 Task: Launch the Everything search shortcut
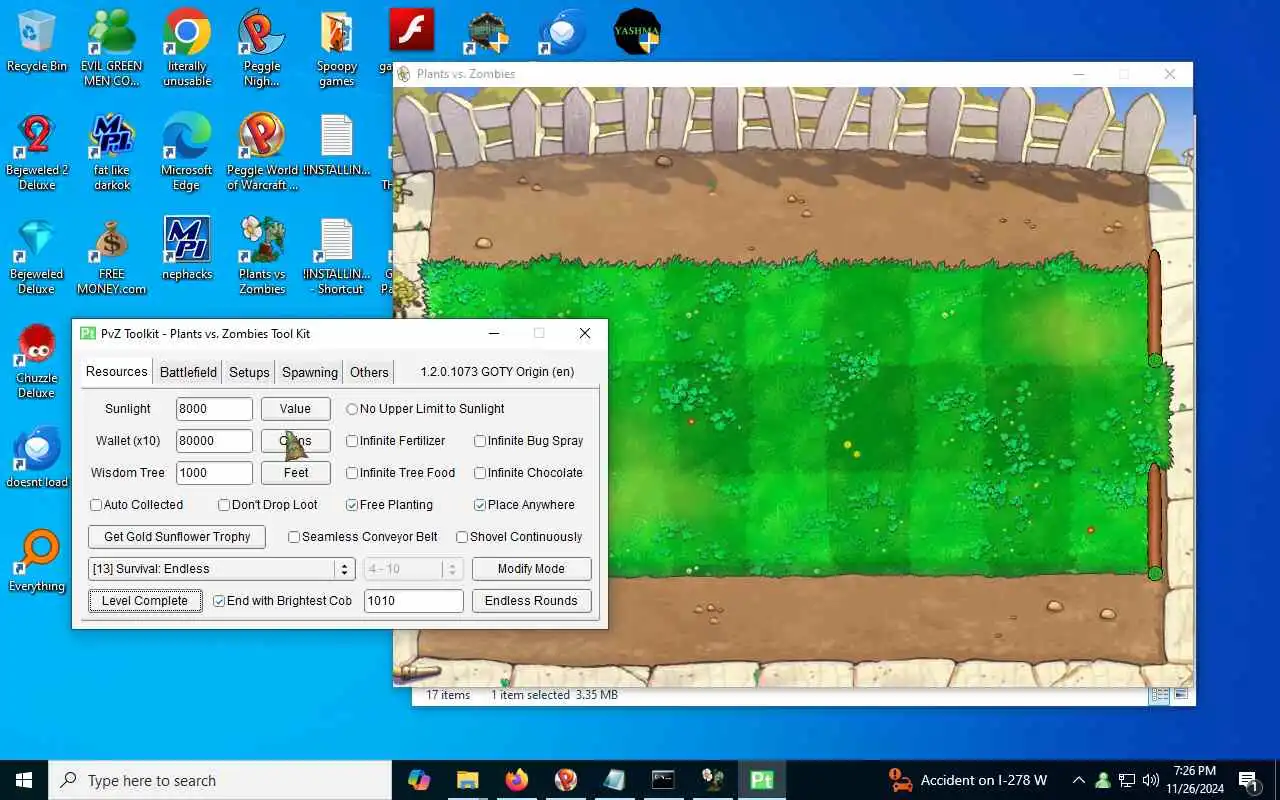point(37,560)
